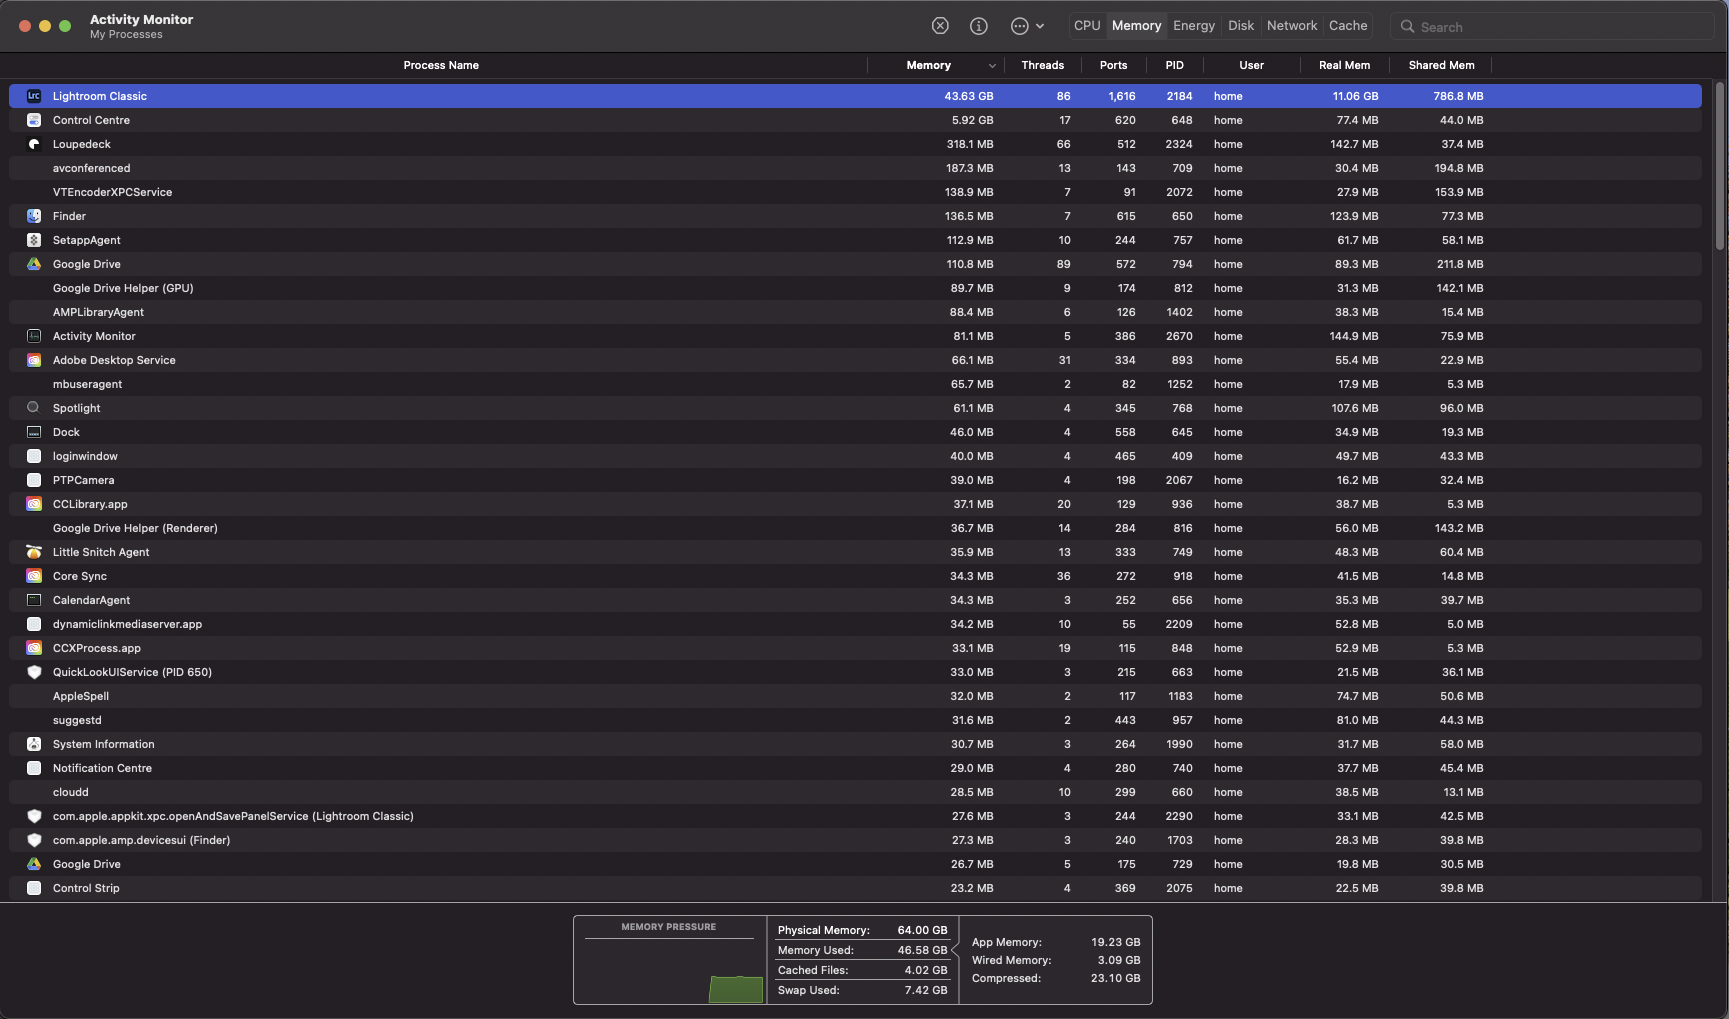
Task: Click the Loupedeck process icon
Action: tap(34, 144)
